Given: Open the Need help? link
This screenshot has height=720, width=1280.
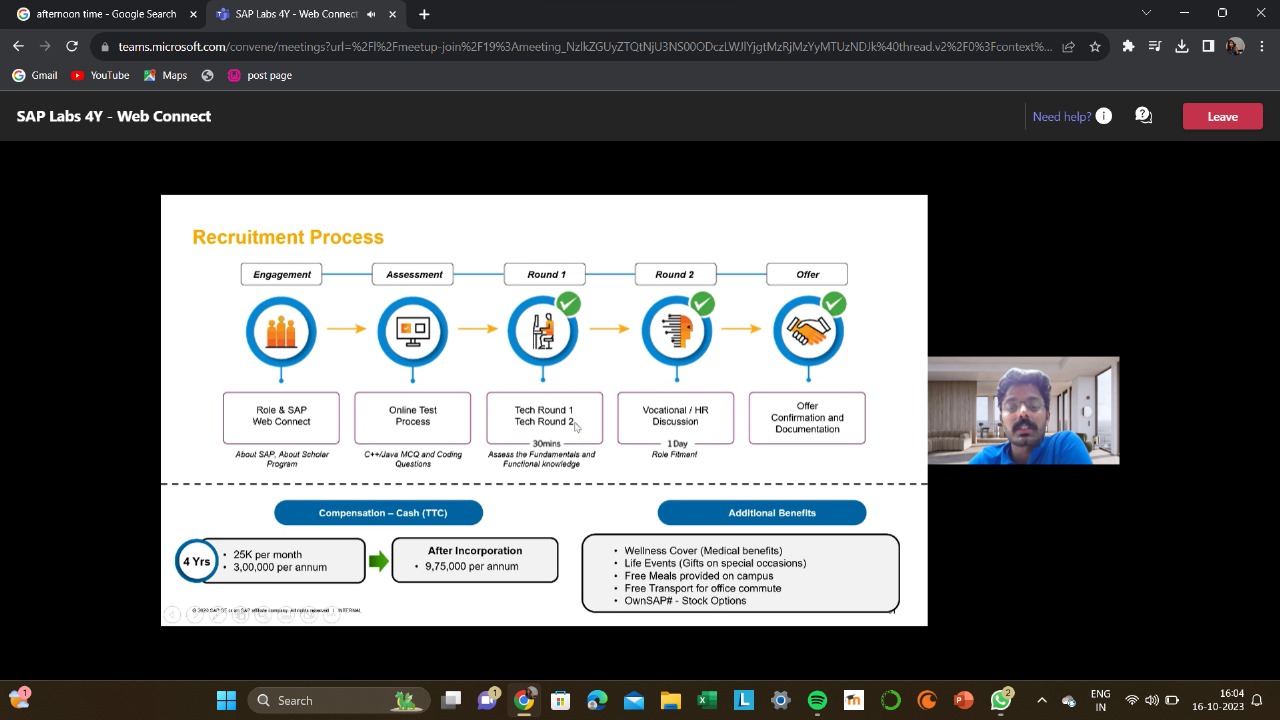Looking at the screenshot, I should click(x=1061, y=117).
